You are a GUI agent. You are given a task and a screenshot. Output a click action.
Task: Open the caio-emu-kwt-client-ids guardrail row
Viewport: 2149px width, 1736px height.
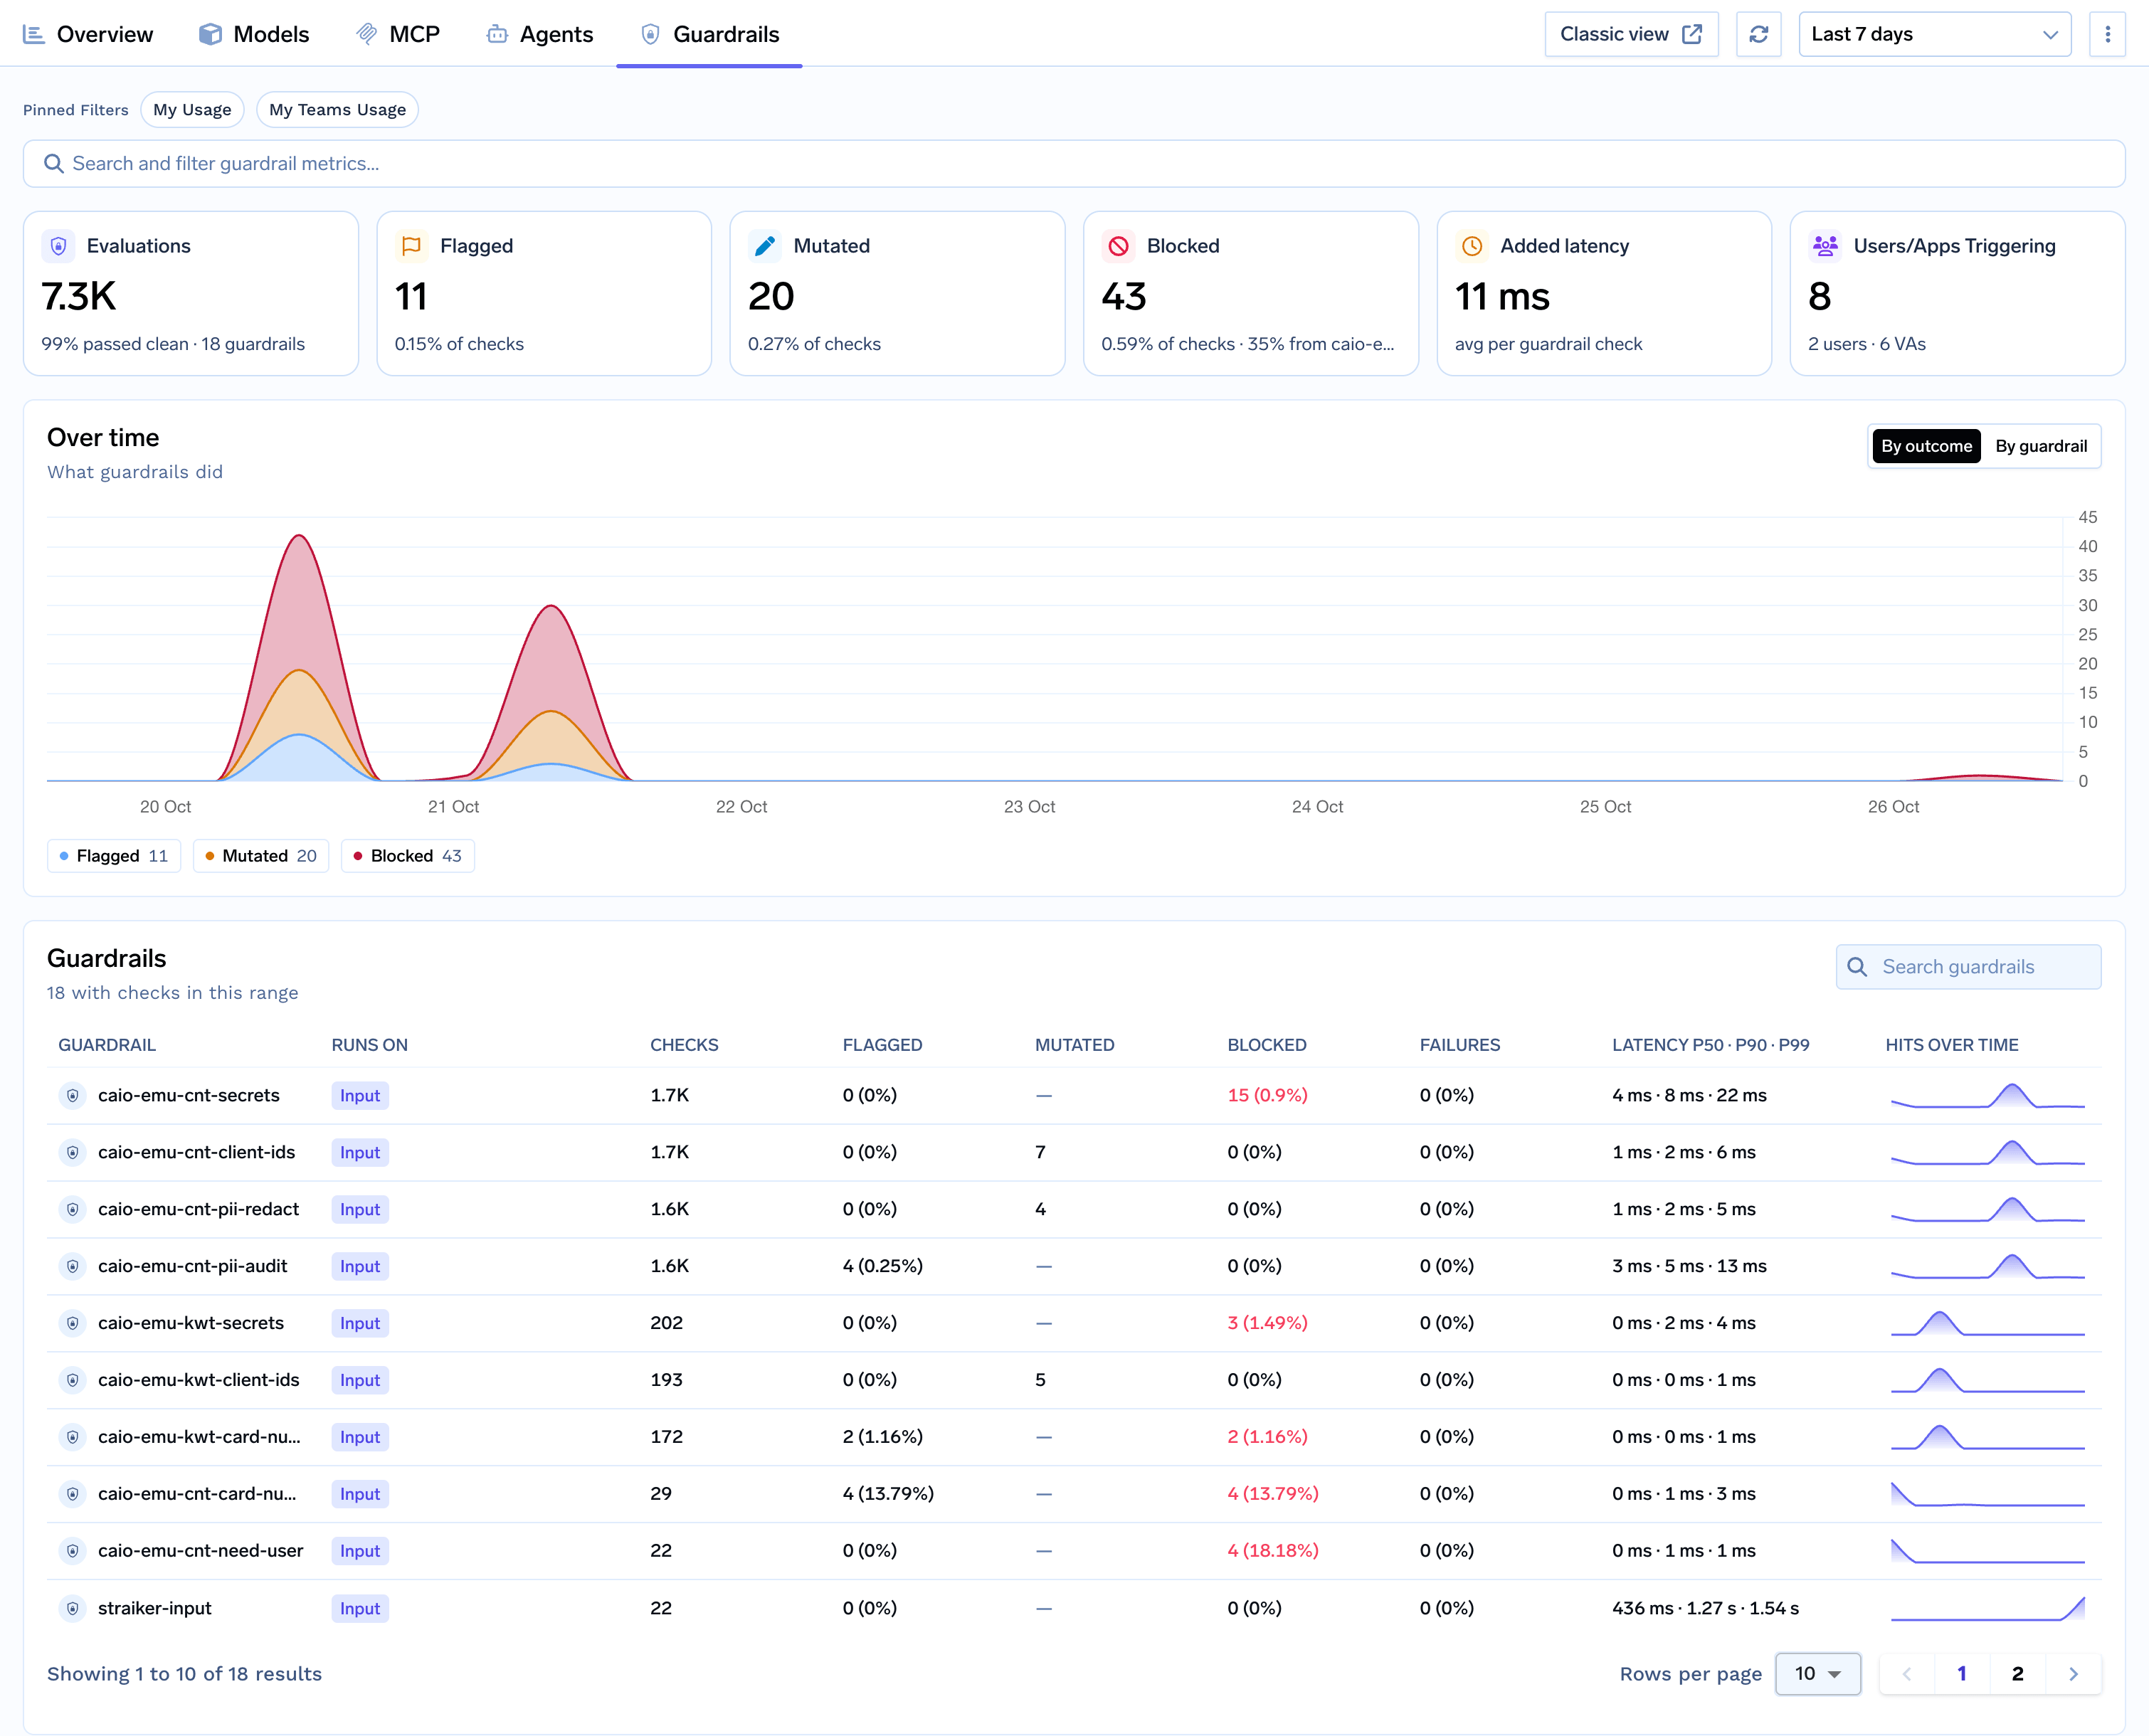tap(1074, 1380)
